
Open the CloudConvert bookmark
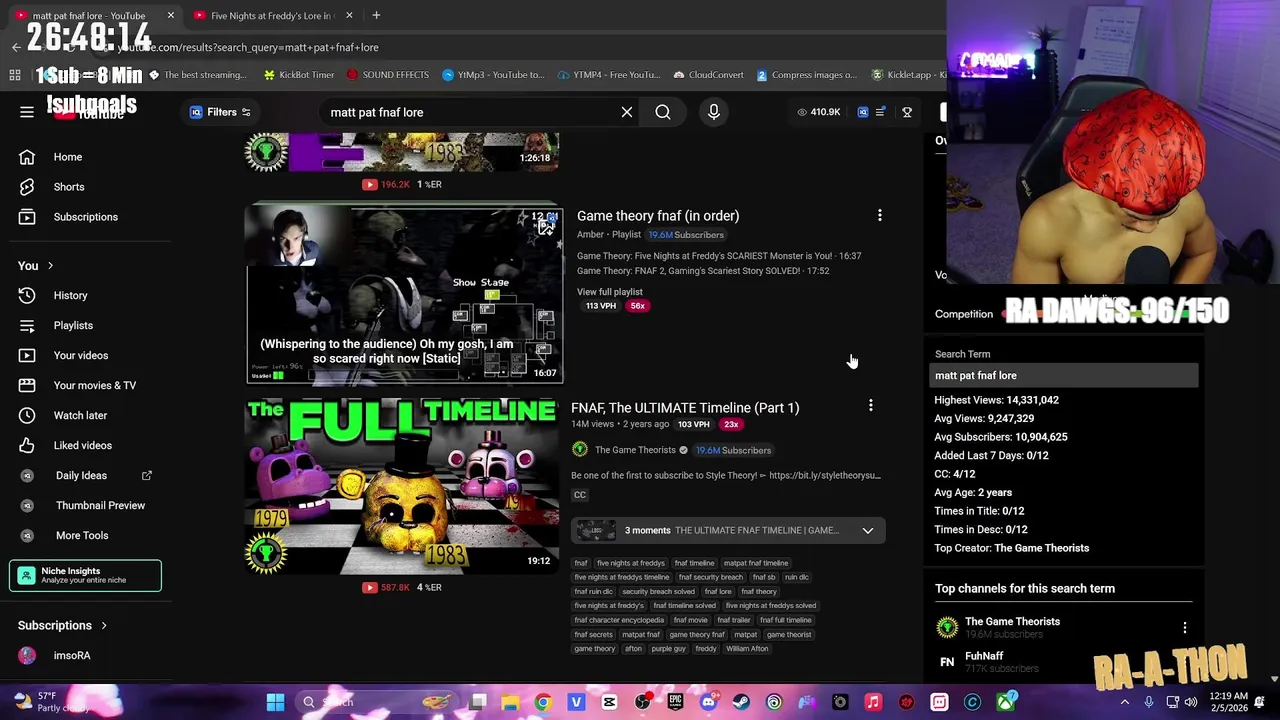coord(708,75)
